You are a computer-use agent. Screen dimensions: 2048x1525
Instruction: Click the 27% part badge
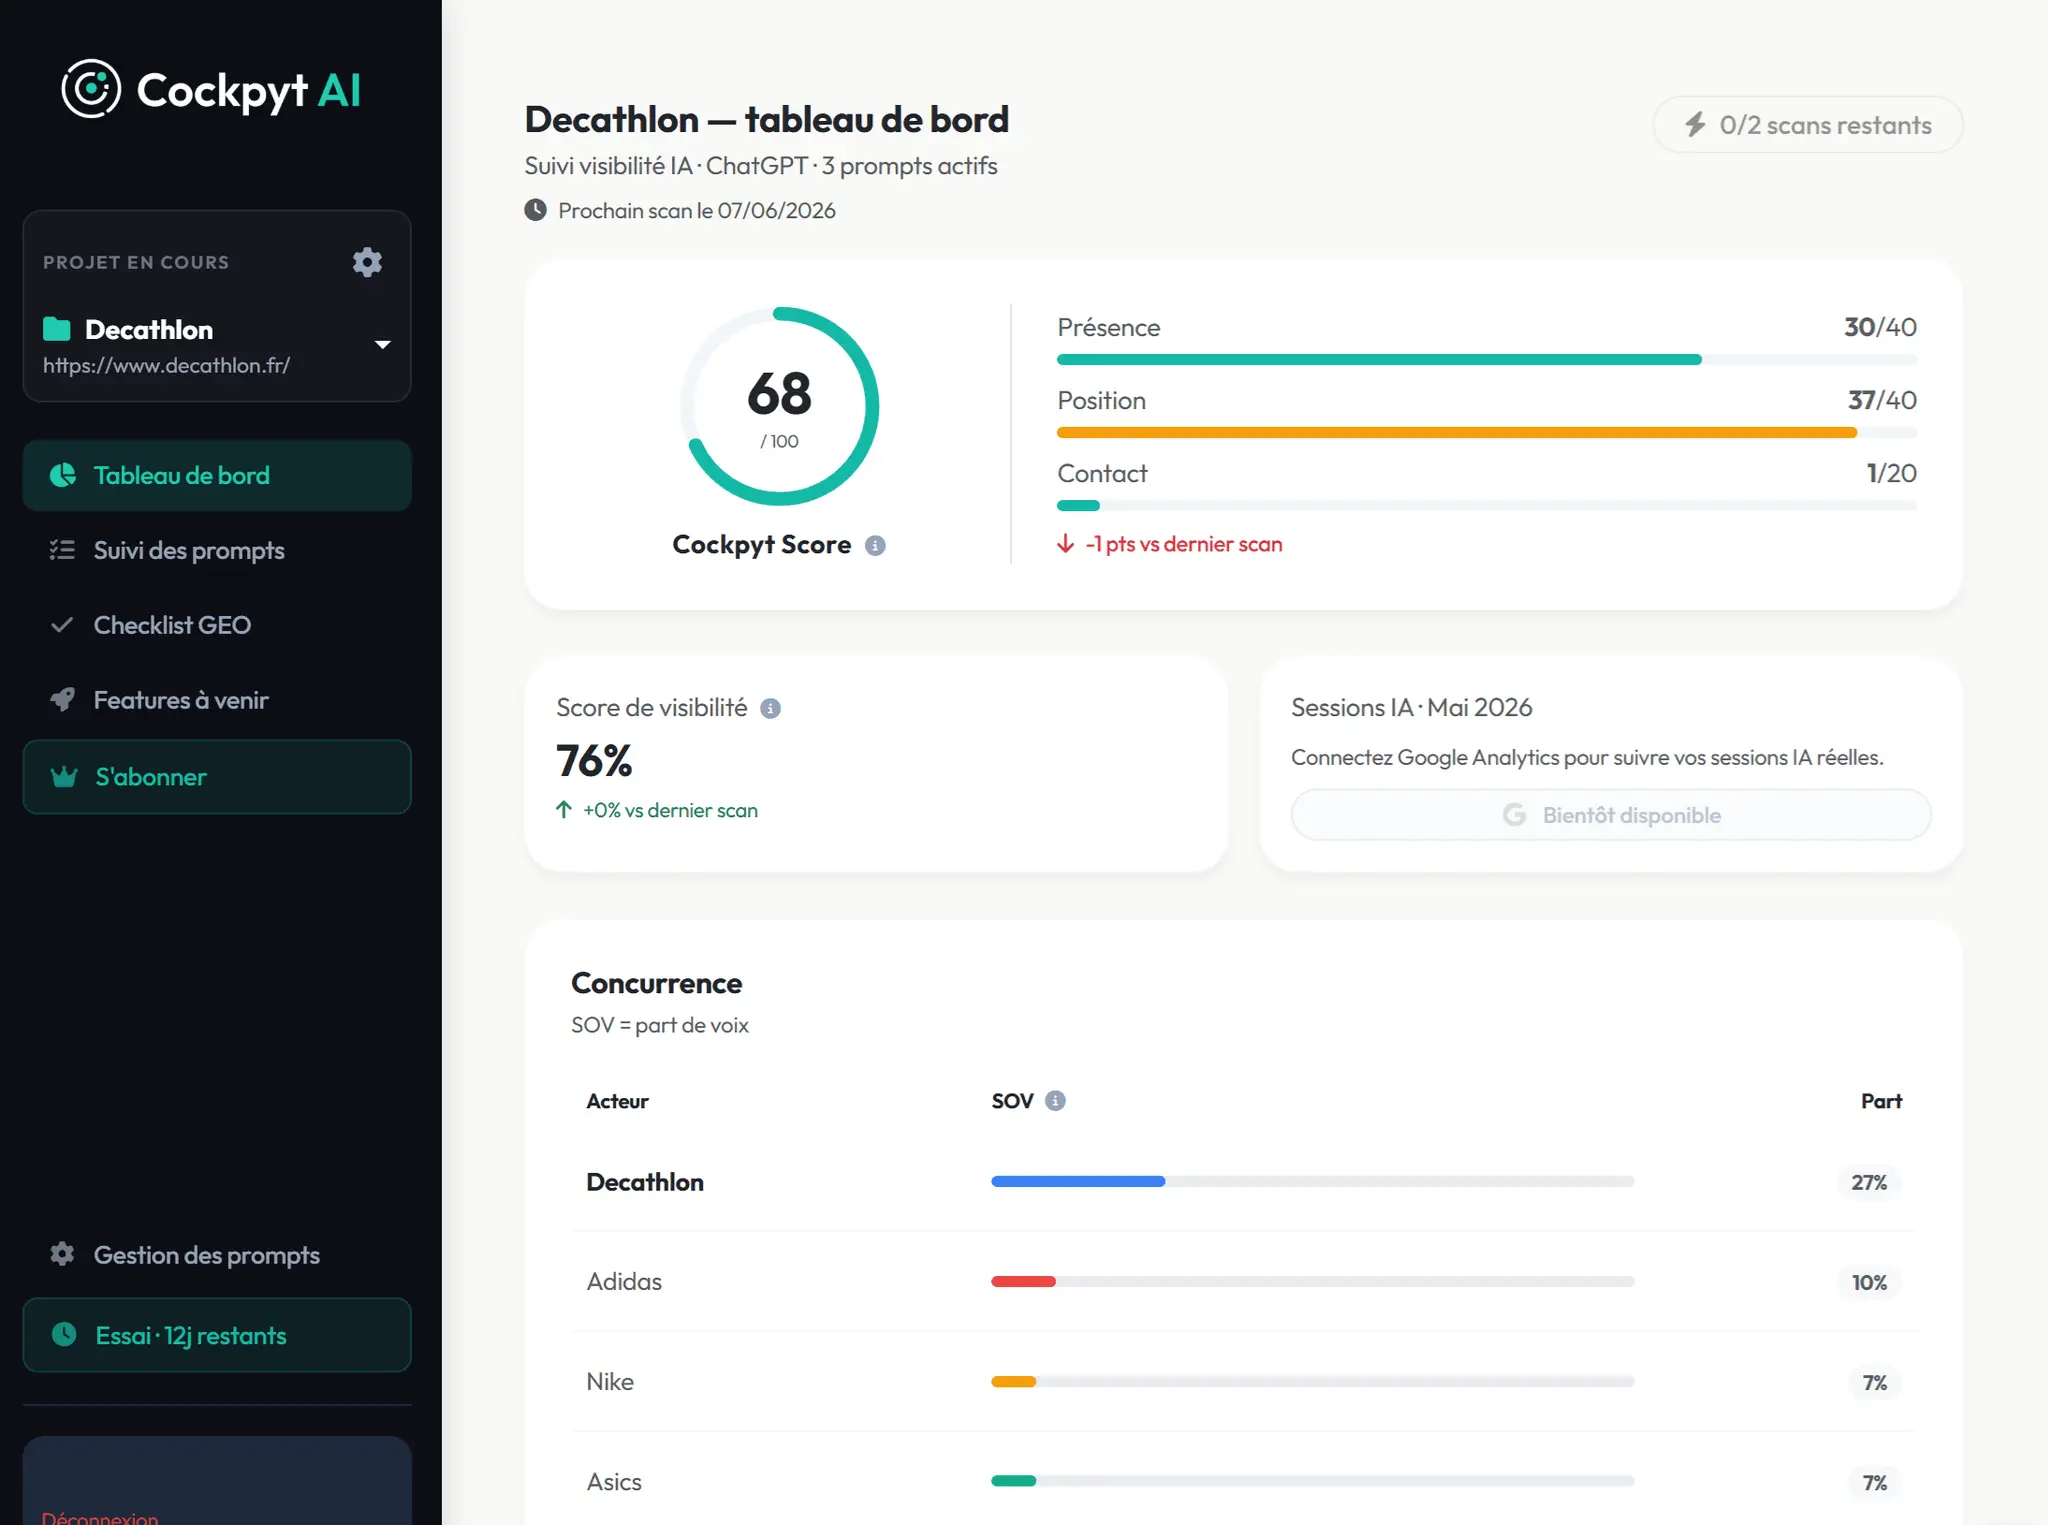coord(1869,1182)
